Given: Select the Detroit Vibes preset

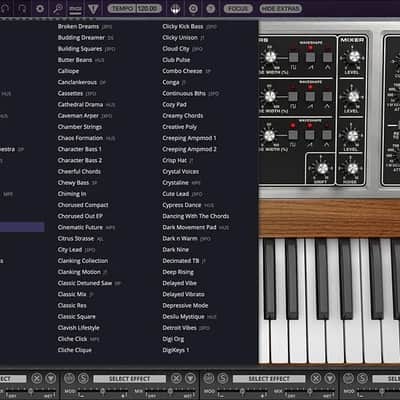Looking at the screenshot, I should click(x=179, y=328).
